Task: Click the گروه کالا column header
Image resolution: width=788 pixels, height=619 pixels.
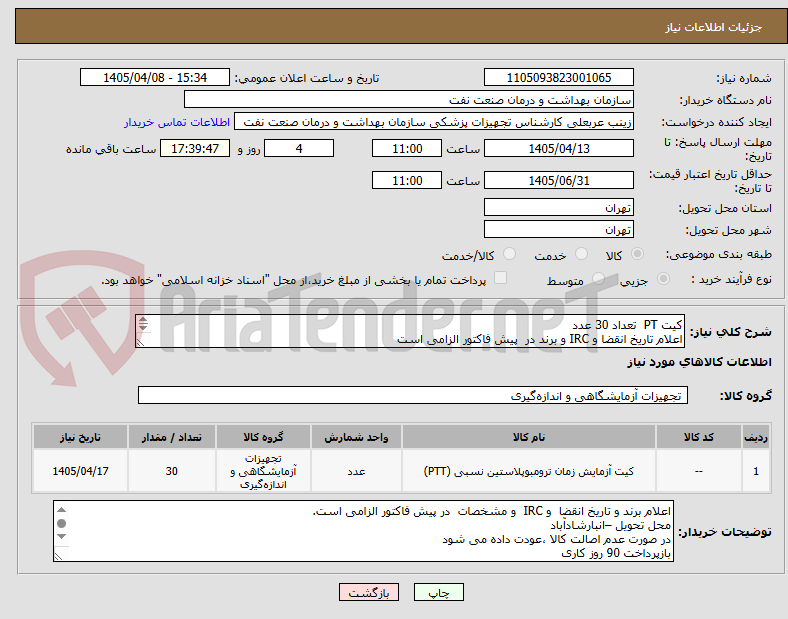Action: (x=263, y=437)
